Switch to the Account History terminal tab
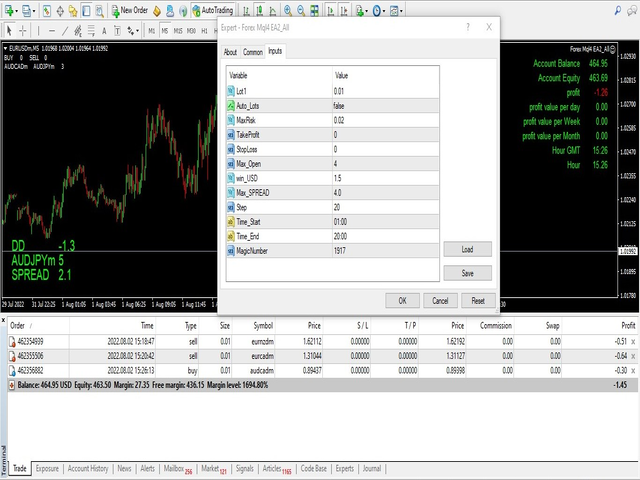 click(88, 469)
